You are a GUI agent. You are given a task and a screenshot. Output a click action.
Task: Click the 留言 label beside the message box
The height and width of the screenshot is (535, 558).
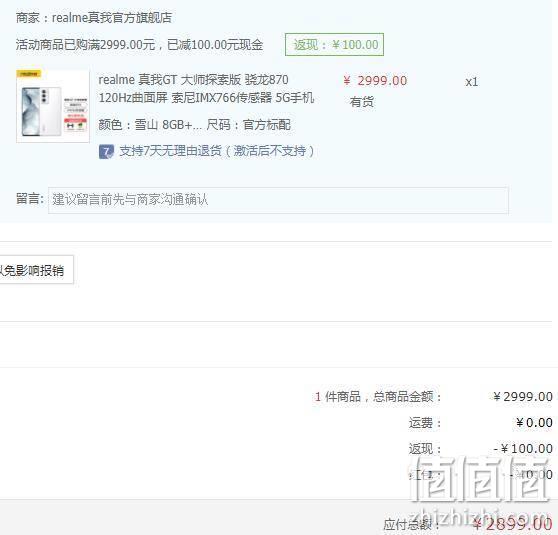(x=30, y=199)
